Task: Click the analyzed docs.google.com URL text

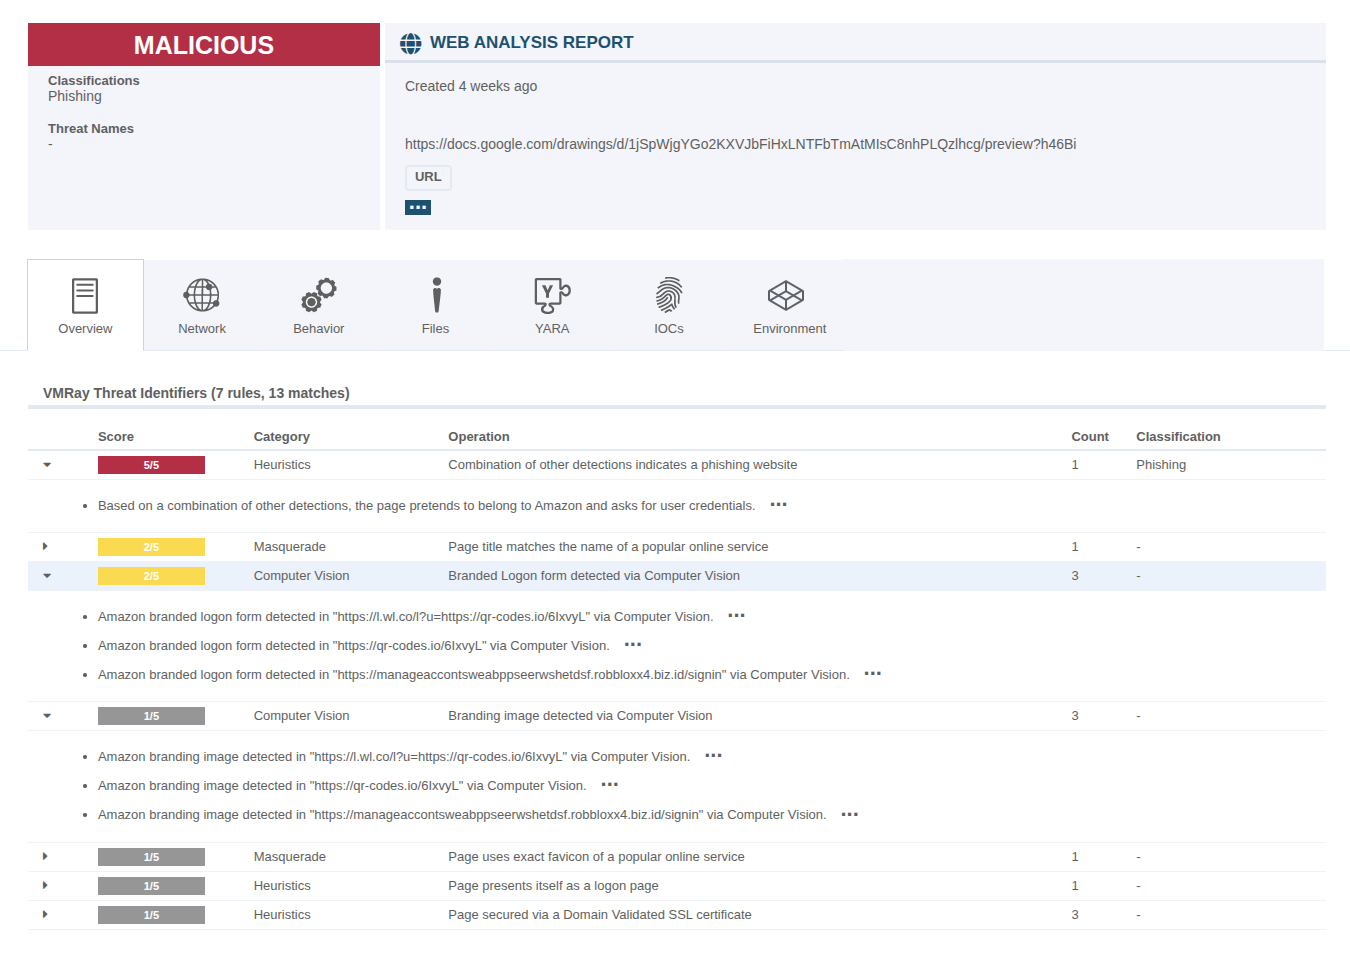Action: pyautogui.click(x=740, y=144)
